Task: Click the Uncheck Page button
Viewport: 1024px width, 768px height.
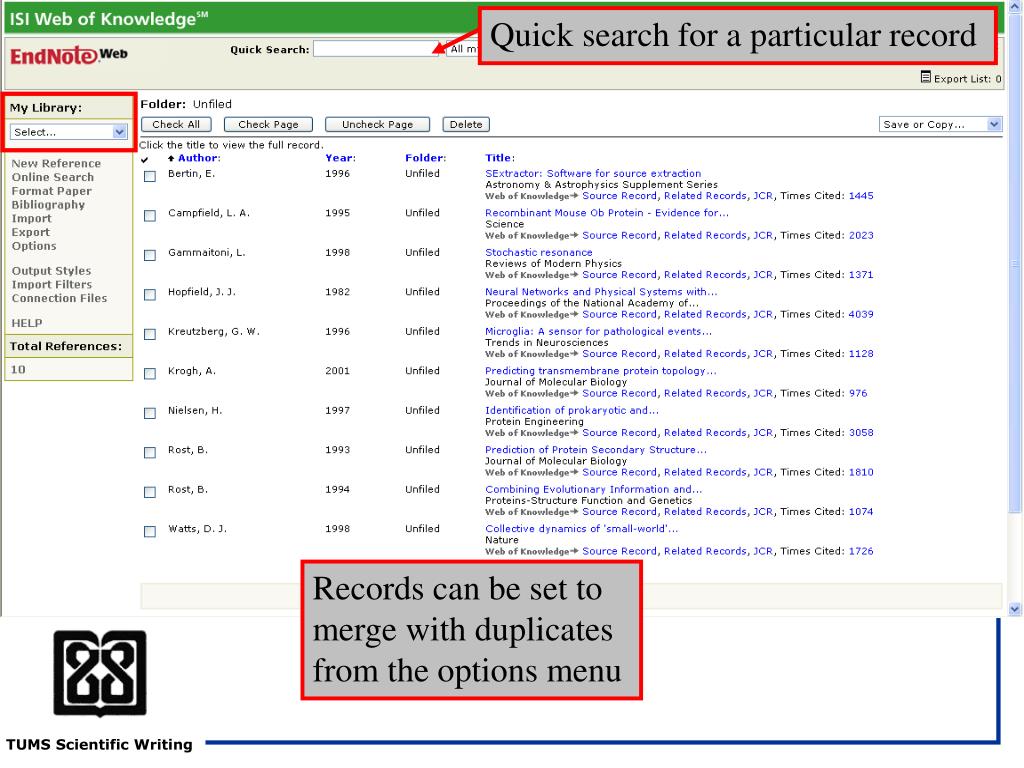Action: (377, 124)
